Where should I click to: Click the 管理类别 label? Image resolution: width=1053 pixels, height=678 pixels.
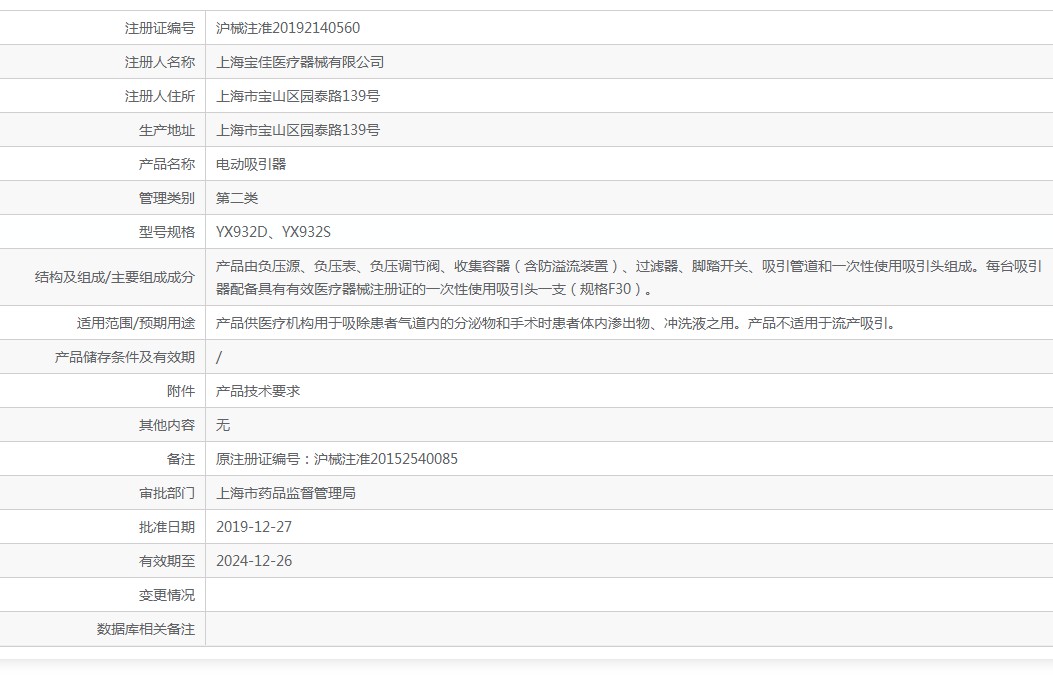pyautogui.click(x=167, y=198)
